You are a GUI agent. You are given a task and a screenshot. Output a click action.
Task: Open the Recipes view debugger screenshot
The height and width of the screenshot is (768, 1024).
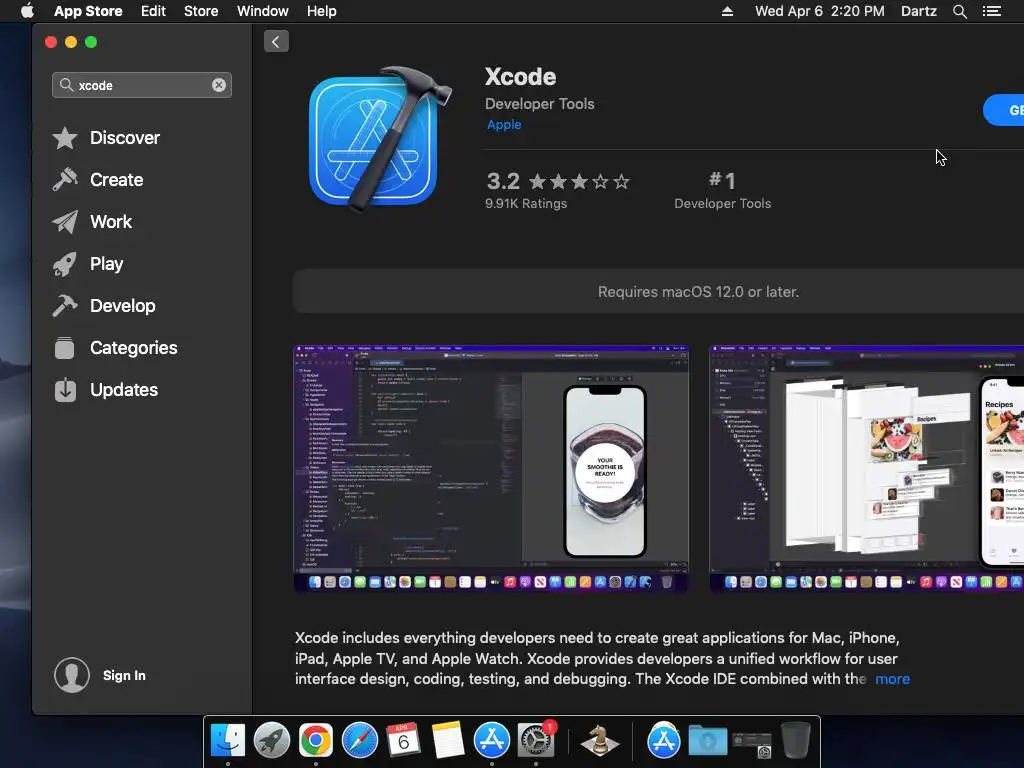[x=867, y=468]
